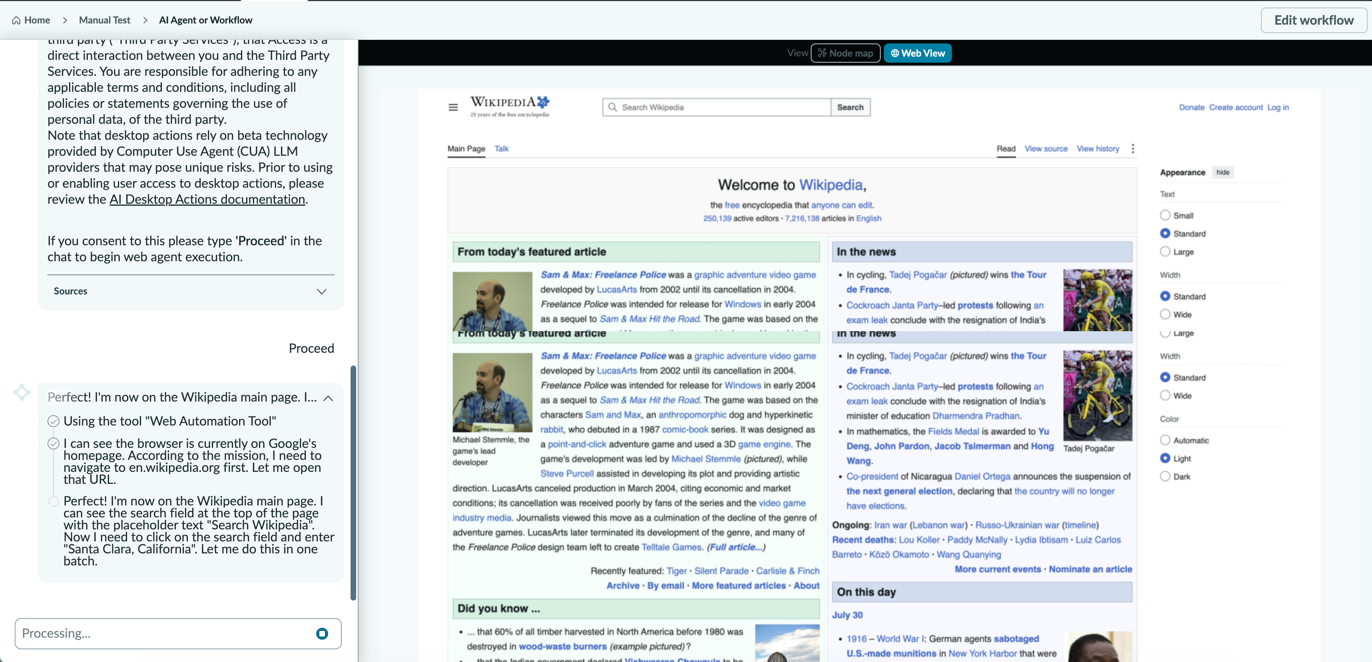The width and height of the screenshot is (1372, 662).
Task: Select Dark color mode
Action: click(1165, 476)
